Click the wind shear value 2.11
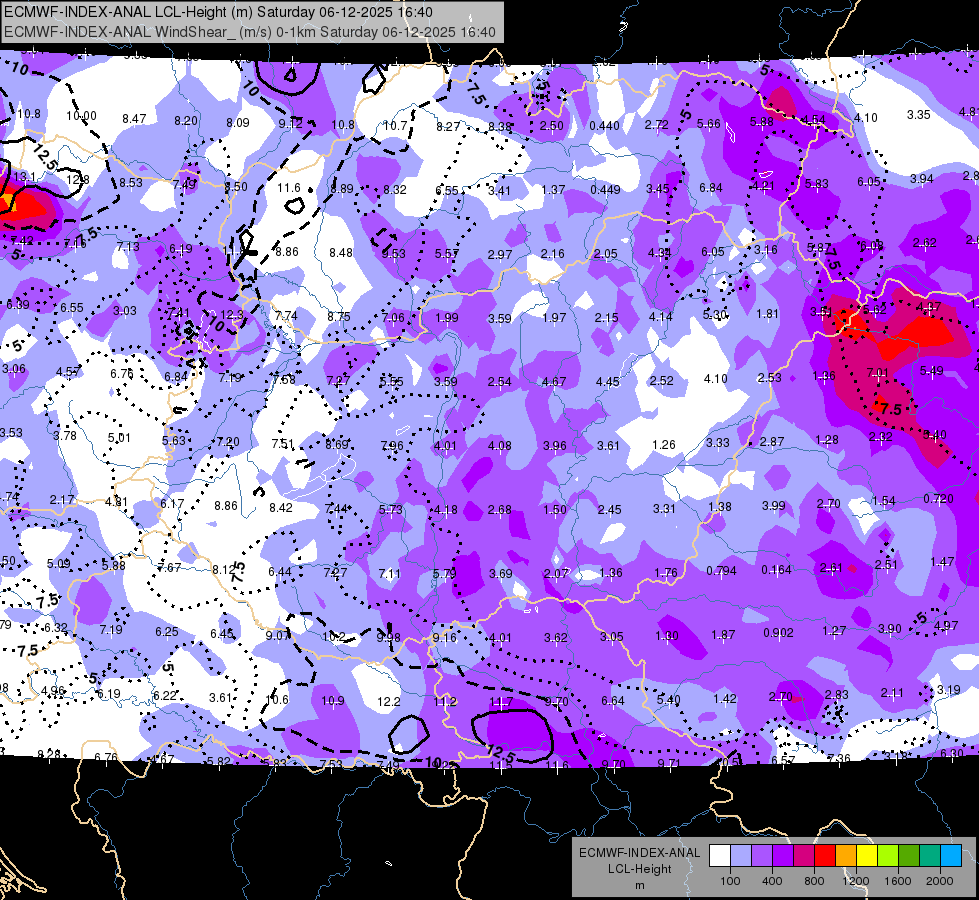 [x=892, y=692]
